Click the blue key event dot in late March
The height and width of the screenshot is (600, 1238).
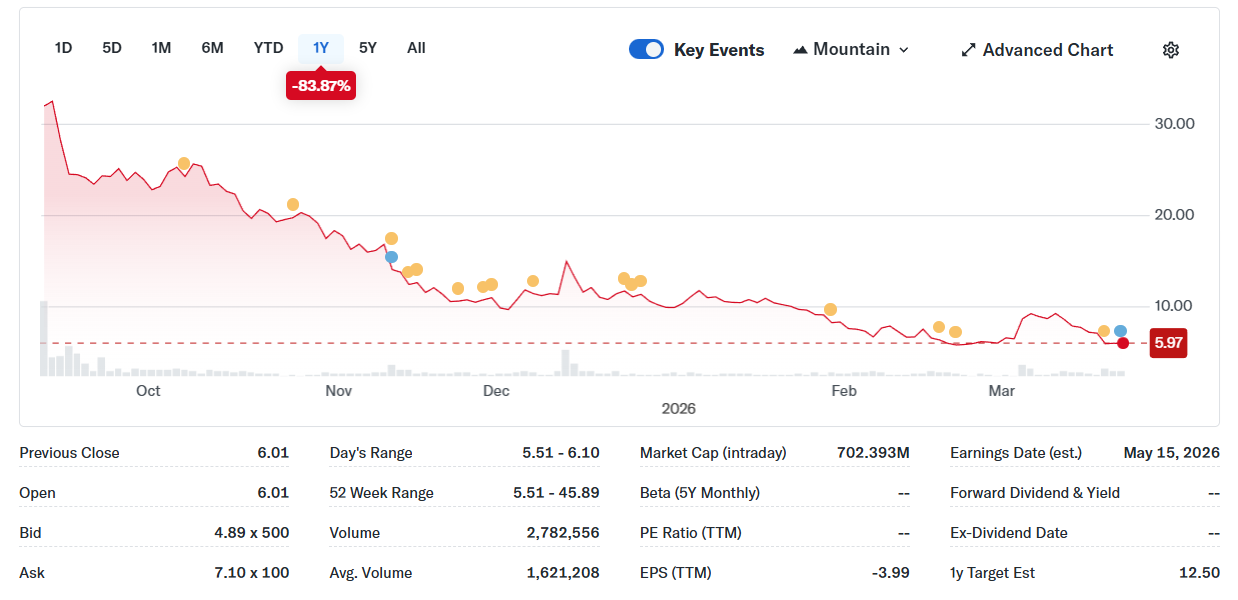tap(1121, 331)
